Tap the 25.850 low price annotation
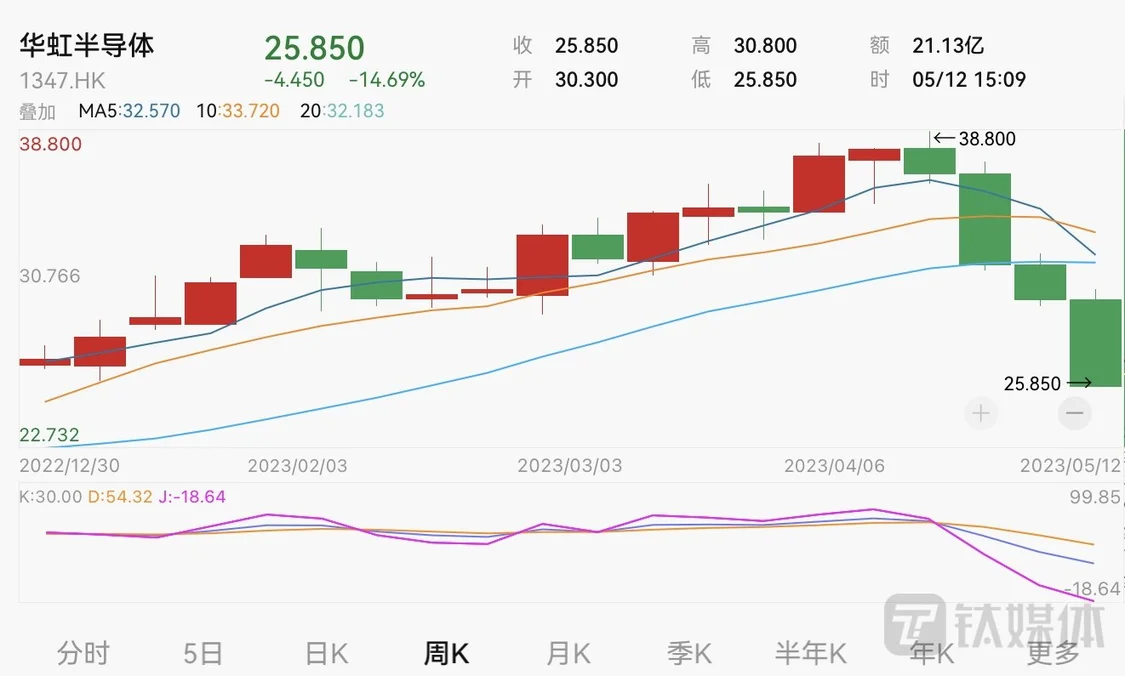Screen dimensions: 1125x676 [1032, 384]
